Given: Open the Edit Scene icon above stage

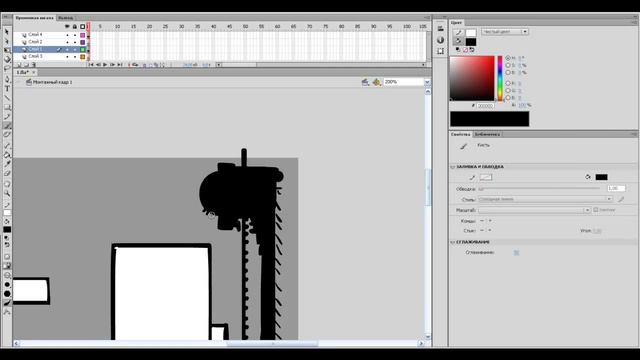Looking at the screenshot, I should point(365,82).
